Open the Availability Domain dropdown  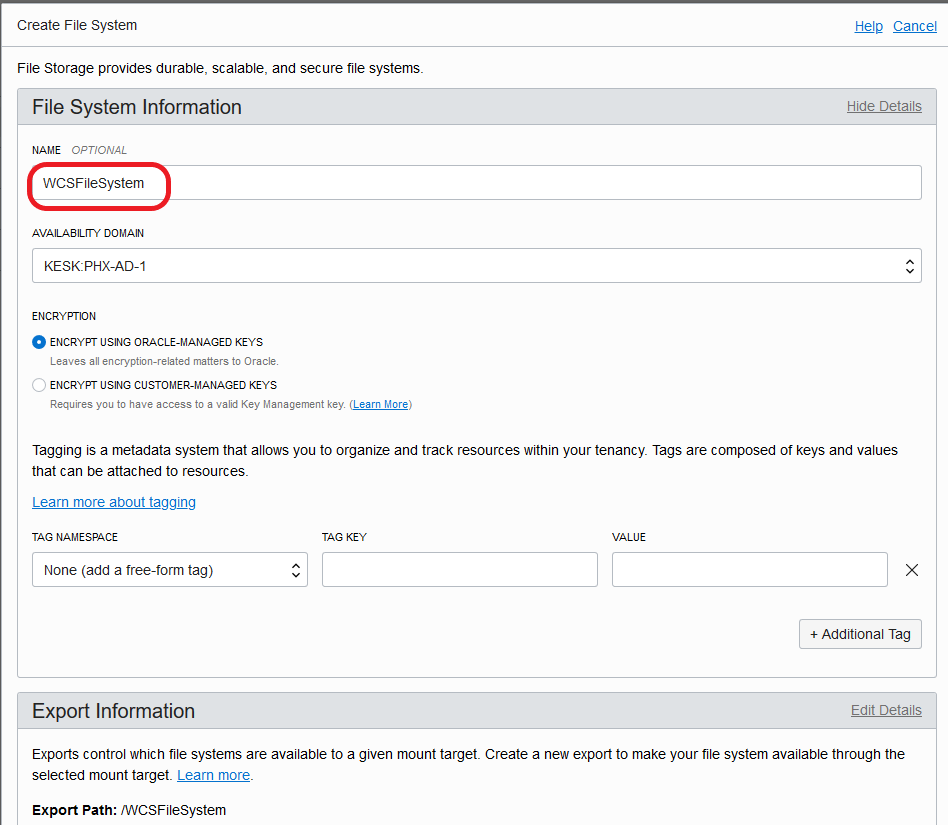click(x=476, y=265)
